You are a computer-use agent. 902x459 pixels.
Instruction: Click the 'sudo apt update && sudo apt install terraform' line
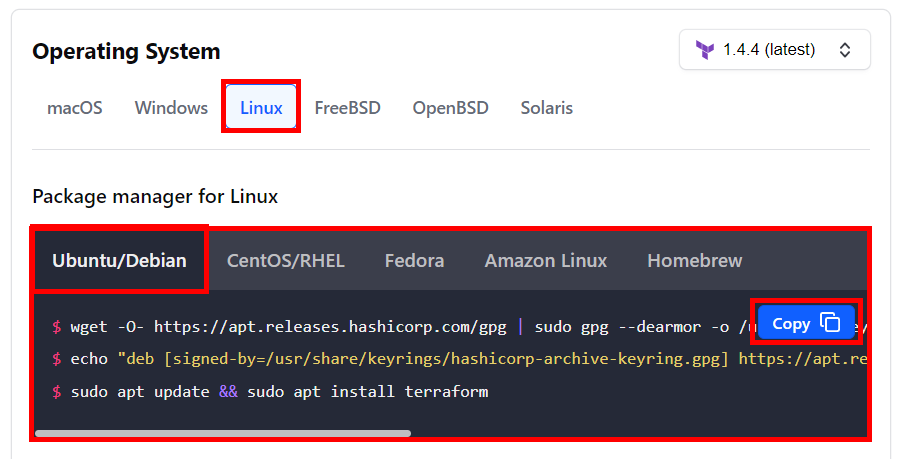tap(270, 392)
